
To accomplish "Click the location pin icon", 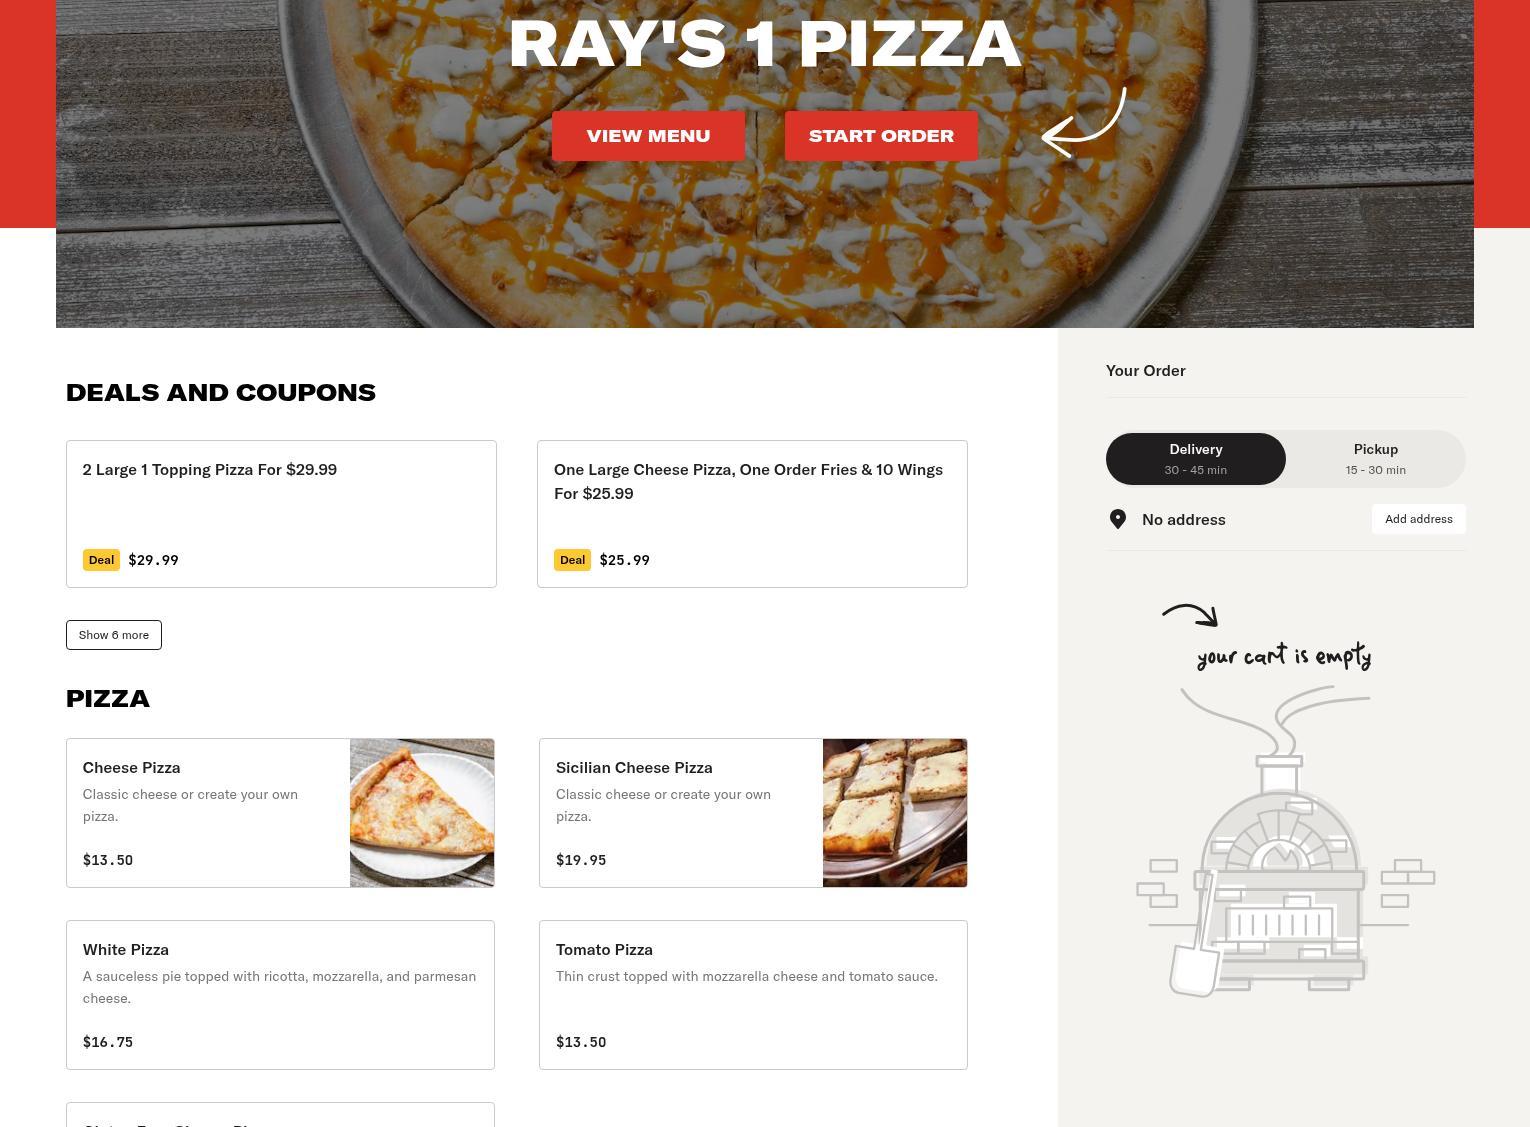I will 1118,519.
